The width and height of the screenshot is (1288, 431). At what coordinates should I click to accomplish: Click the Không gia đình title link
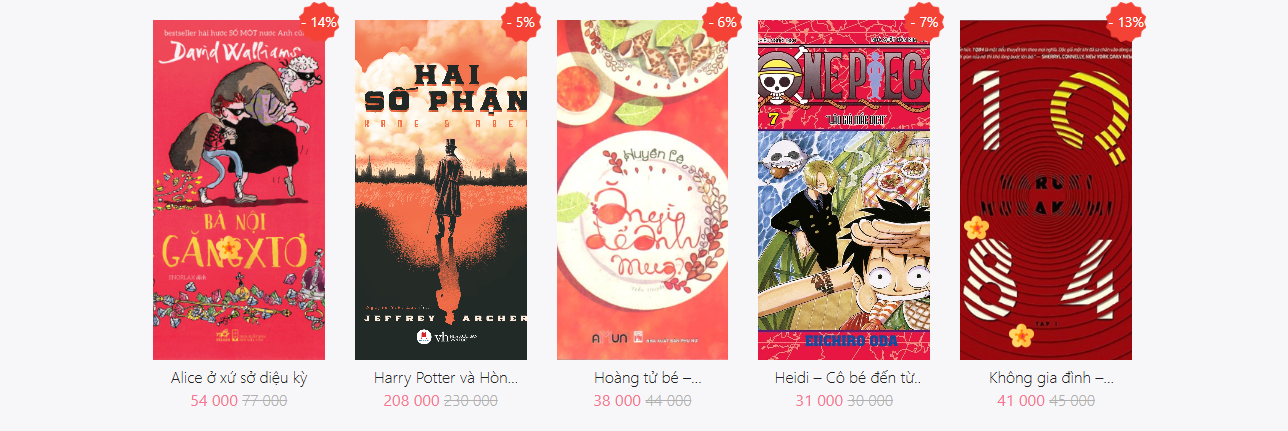coord(1051,378)
